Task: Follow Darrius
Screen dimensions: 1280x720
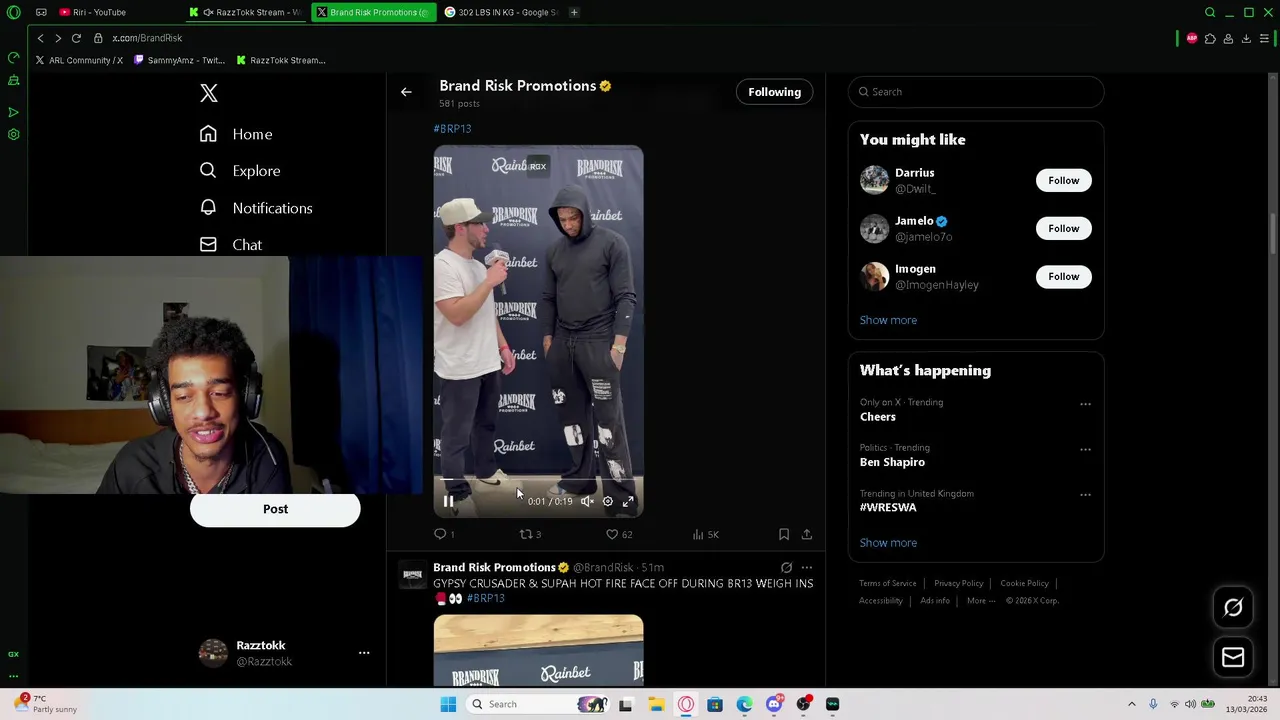Action: pos(1064,180)
